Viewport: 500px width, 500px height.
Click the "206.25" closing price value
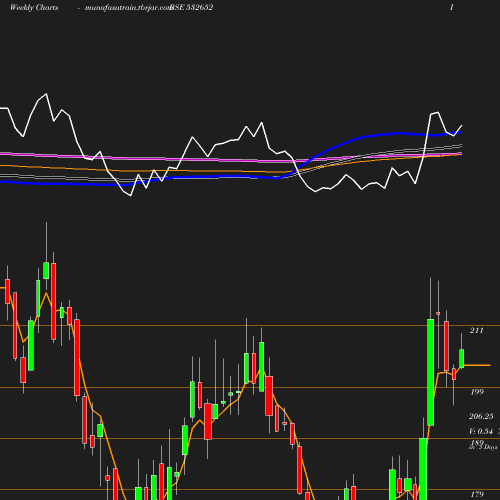[481, 416]
